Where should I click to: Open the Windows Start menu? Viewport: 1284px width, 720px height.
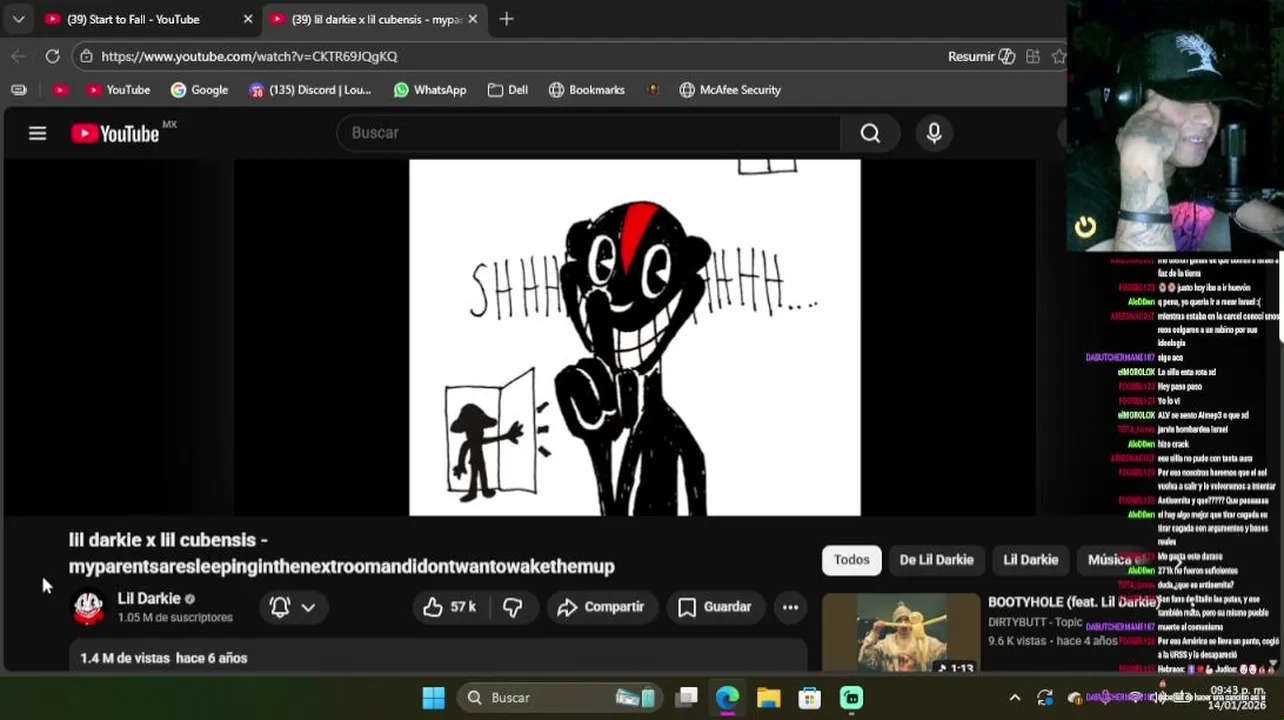pos(433,698)
